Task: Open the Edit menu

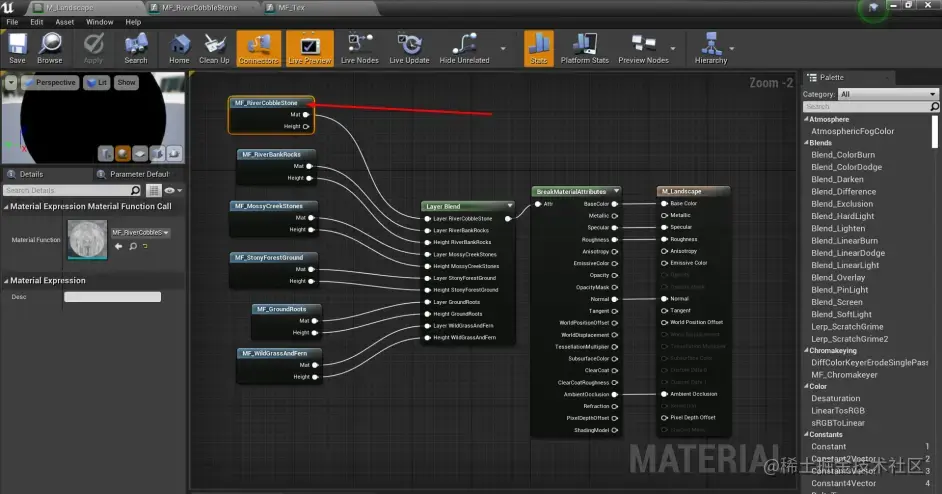Action: pos(37,22)
